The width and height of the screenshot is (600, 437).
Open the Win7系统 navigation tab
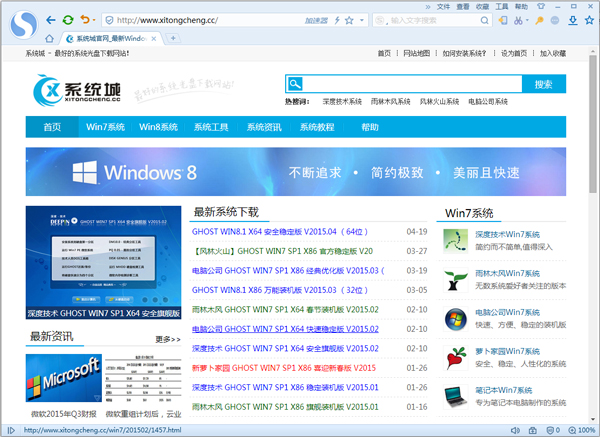point(105,127)
